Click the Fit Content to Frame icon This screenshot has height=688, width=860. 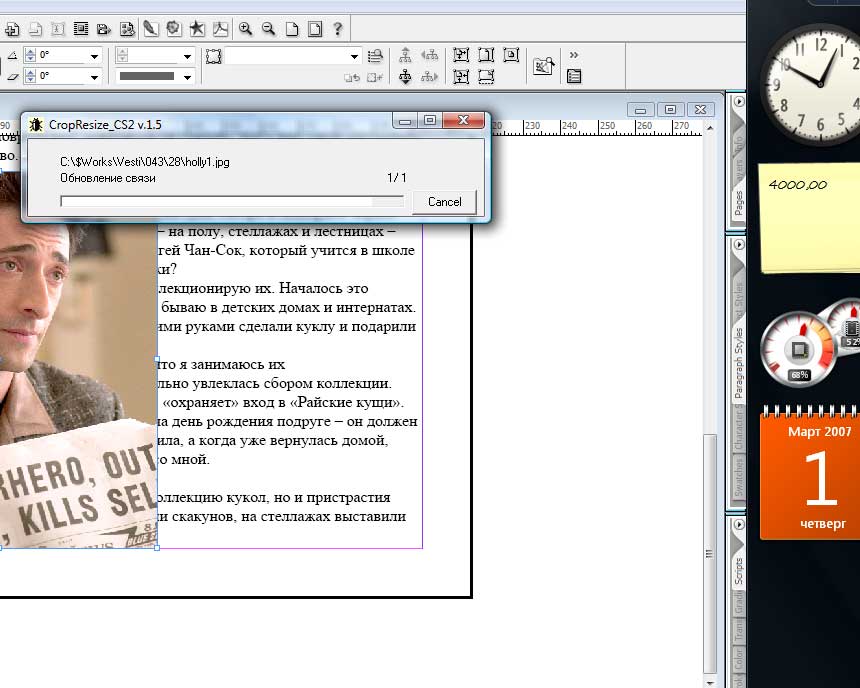pos(461,55)
